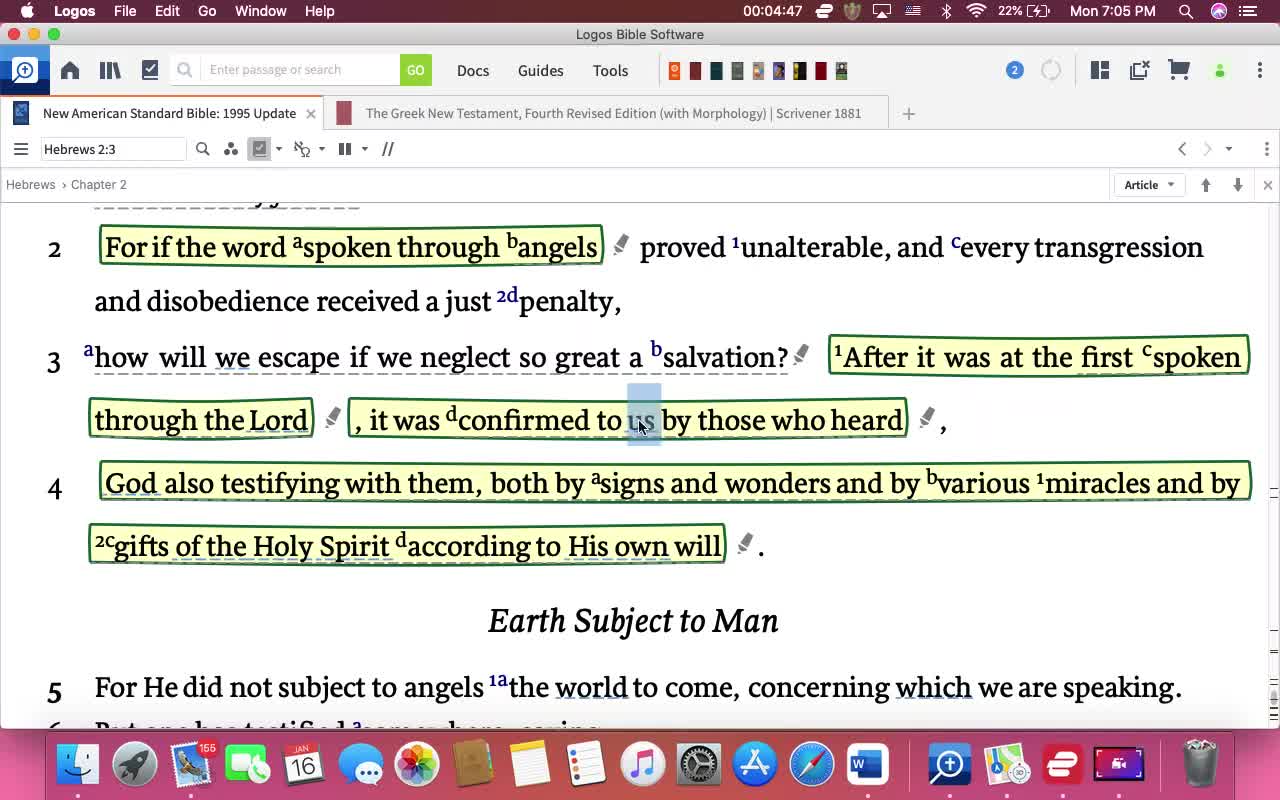The height and width of the screenshot is (800, 1280).
Task: Open the Layouts grid icon
Action: [x=1100, y=70]
